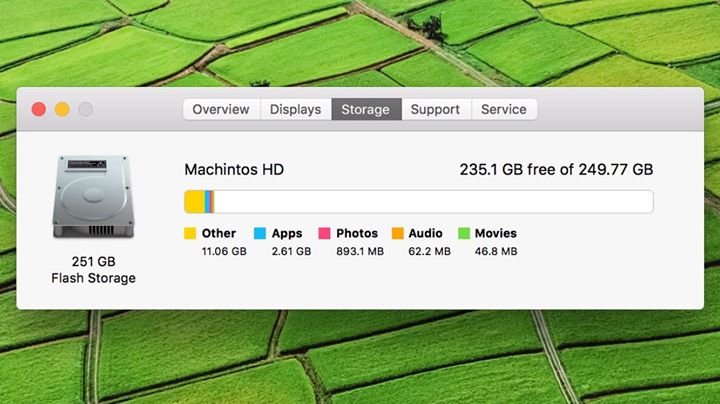Click the yellow segment of storage bar
This screenshot has width=720, height=404.
click(193, 201)
